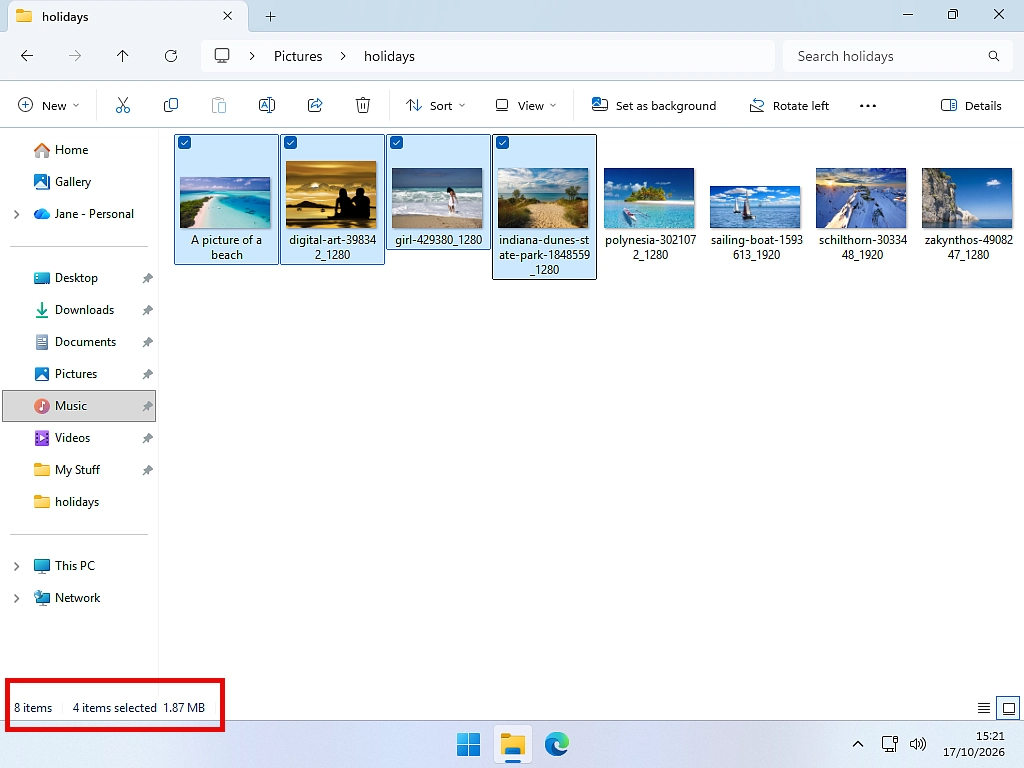Open Downloads in navigation pane
Image resolution: width=1024 pixels, height=768 pixels.
point(84,310)
